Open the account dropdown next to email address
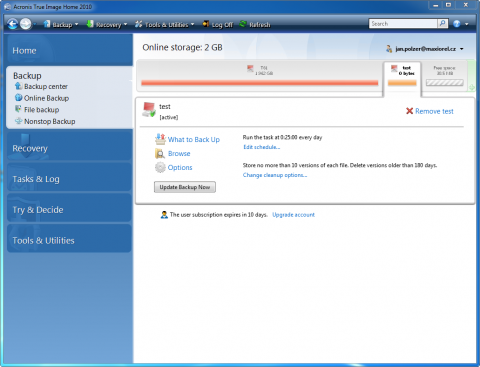 462,49
